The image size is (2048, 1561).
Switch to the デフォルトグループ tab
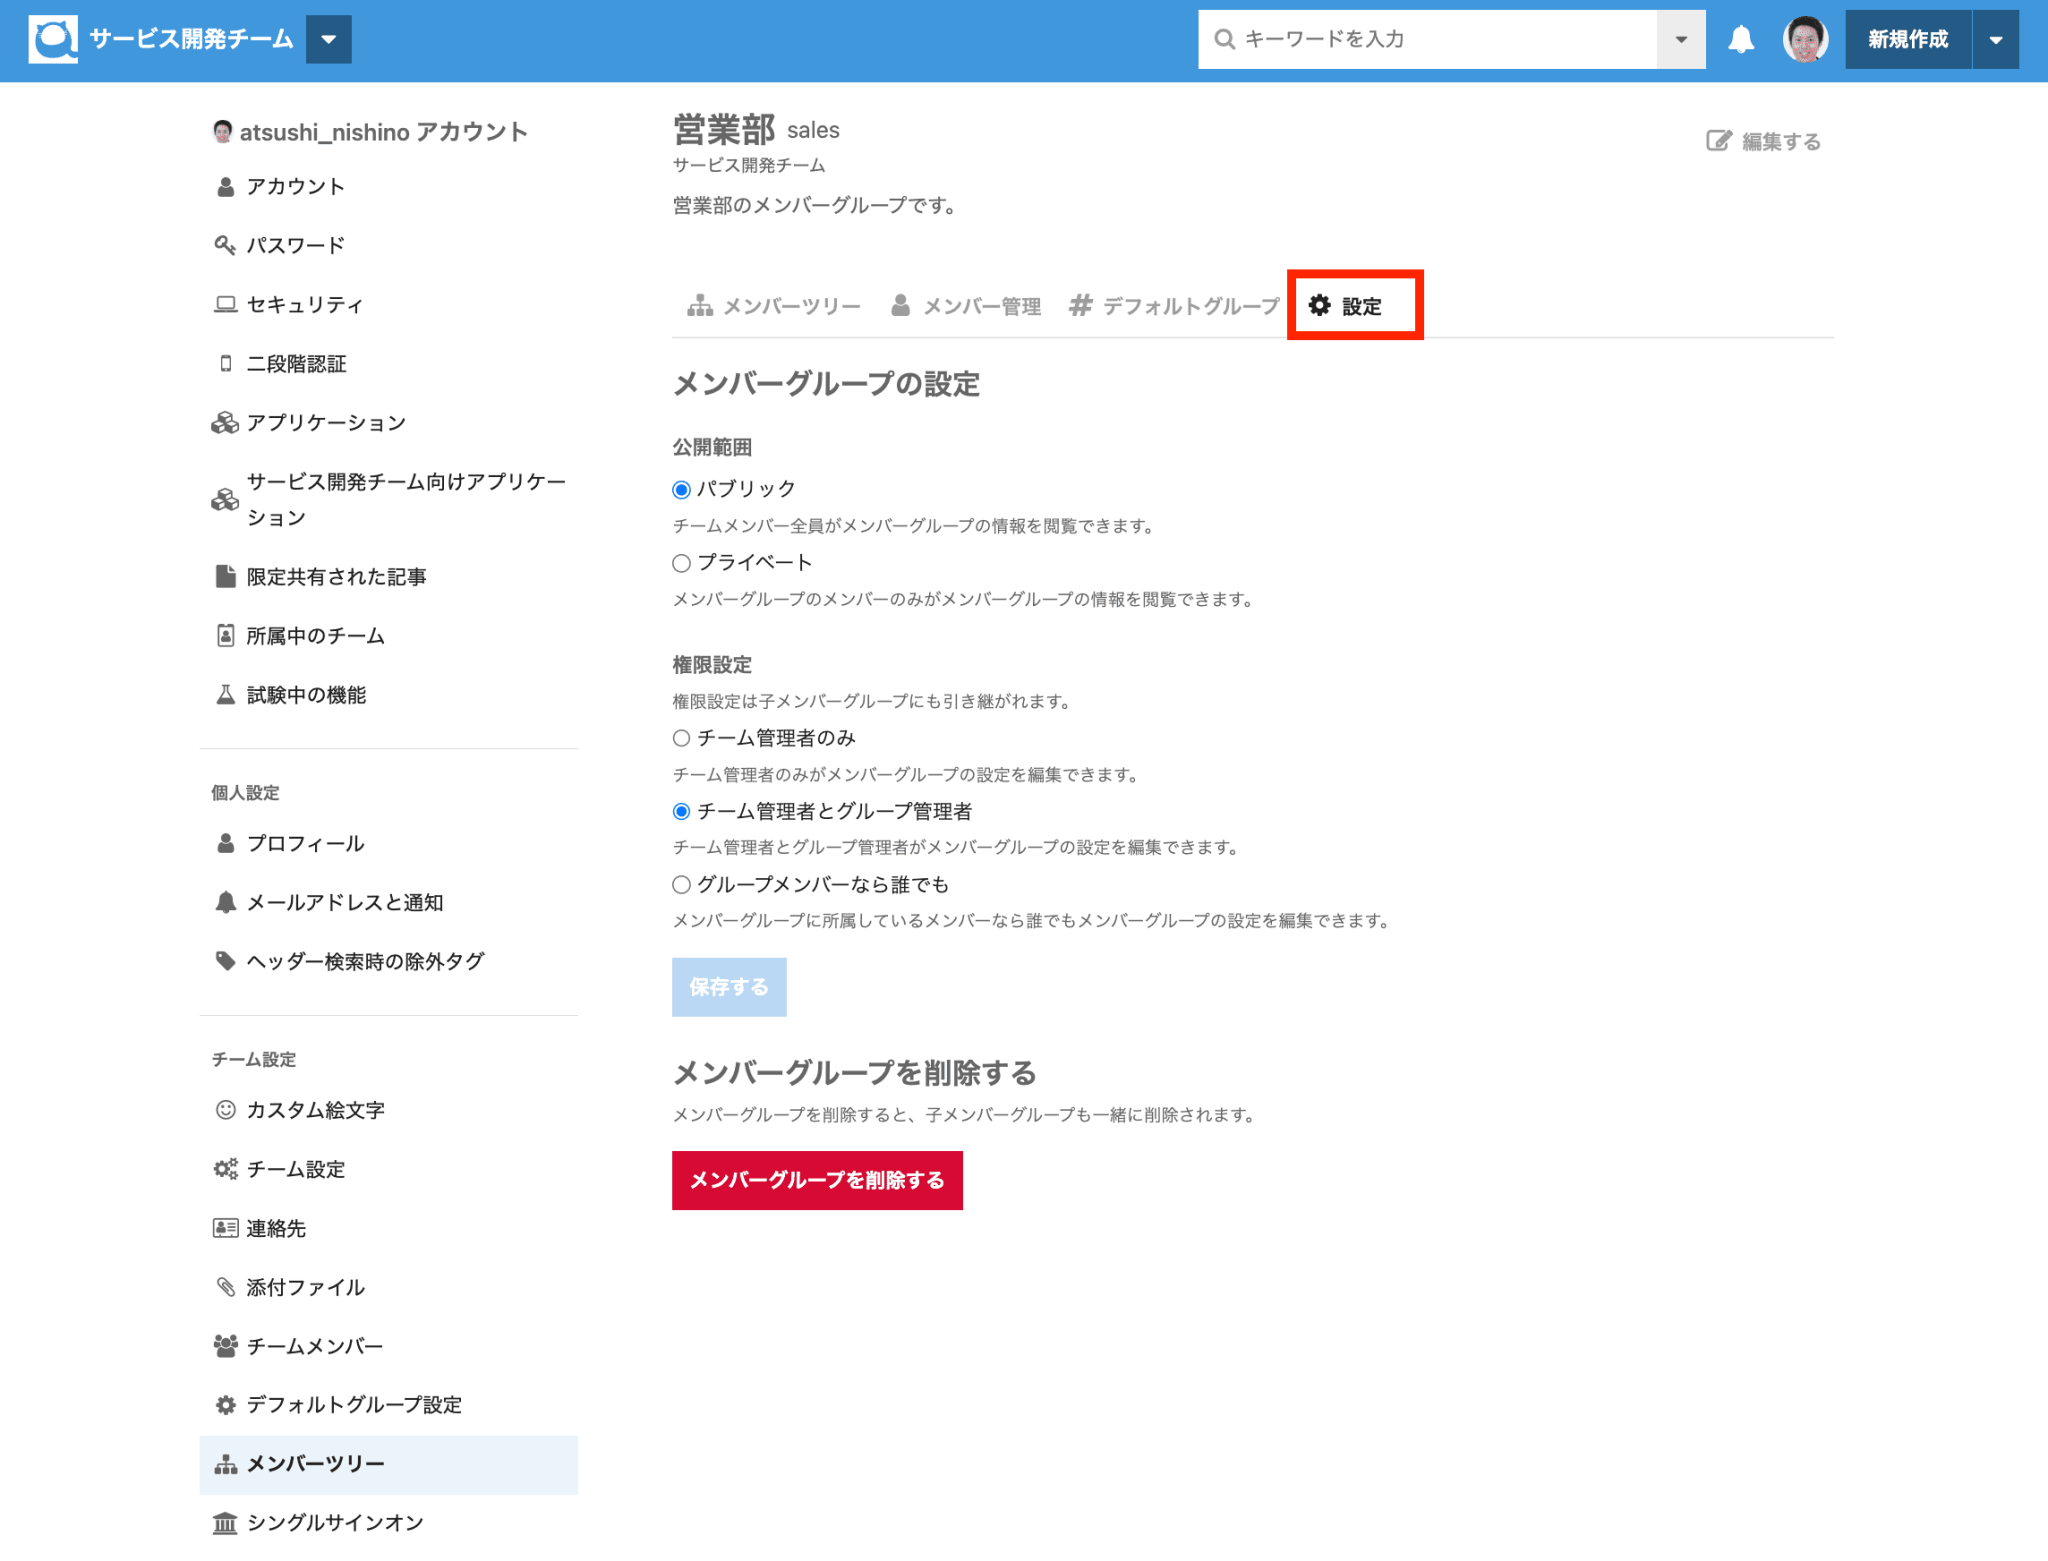coord(1174,306)
